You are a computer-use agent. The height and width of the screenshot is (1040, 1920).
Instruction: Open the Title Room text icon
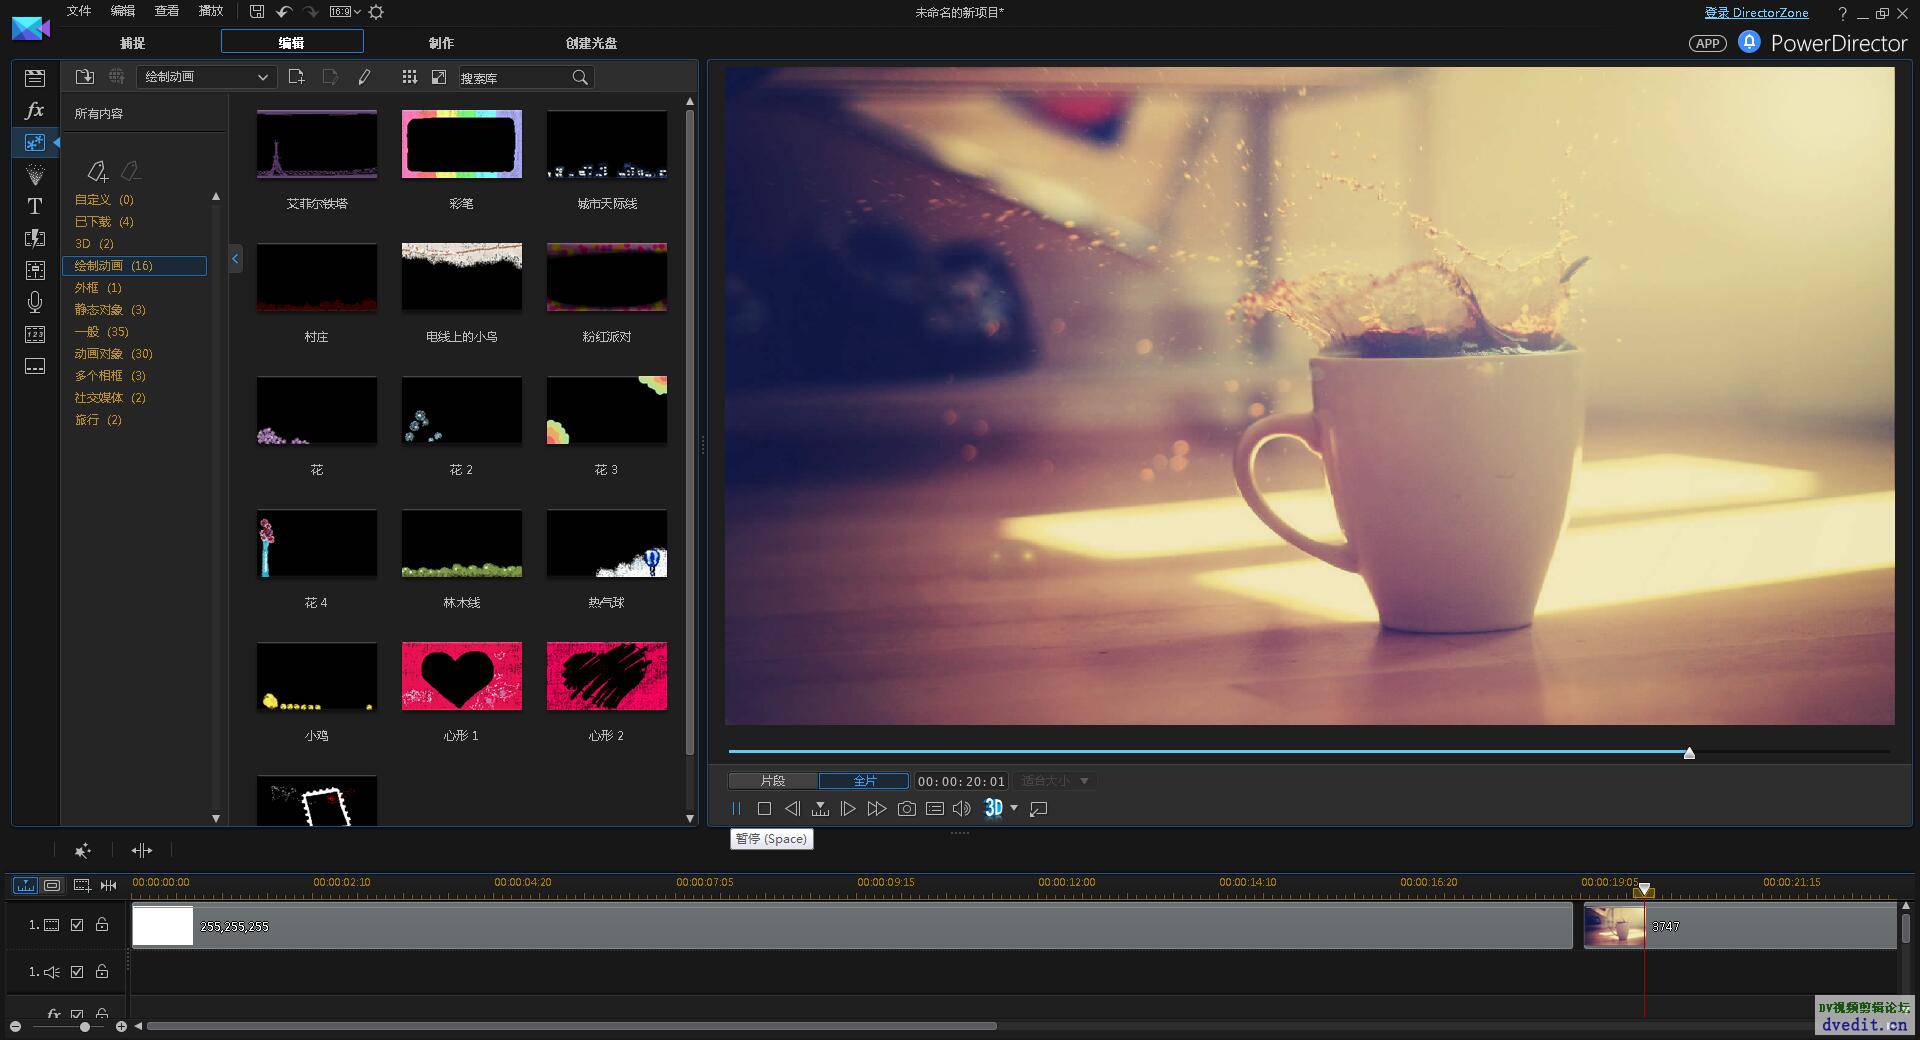pyautogui.click(x=35, y=206)
